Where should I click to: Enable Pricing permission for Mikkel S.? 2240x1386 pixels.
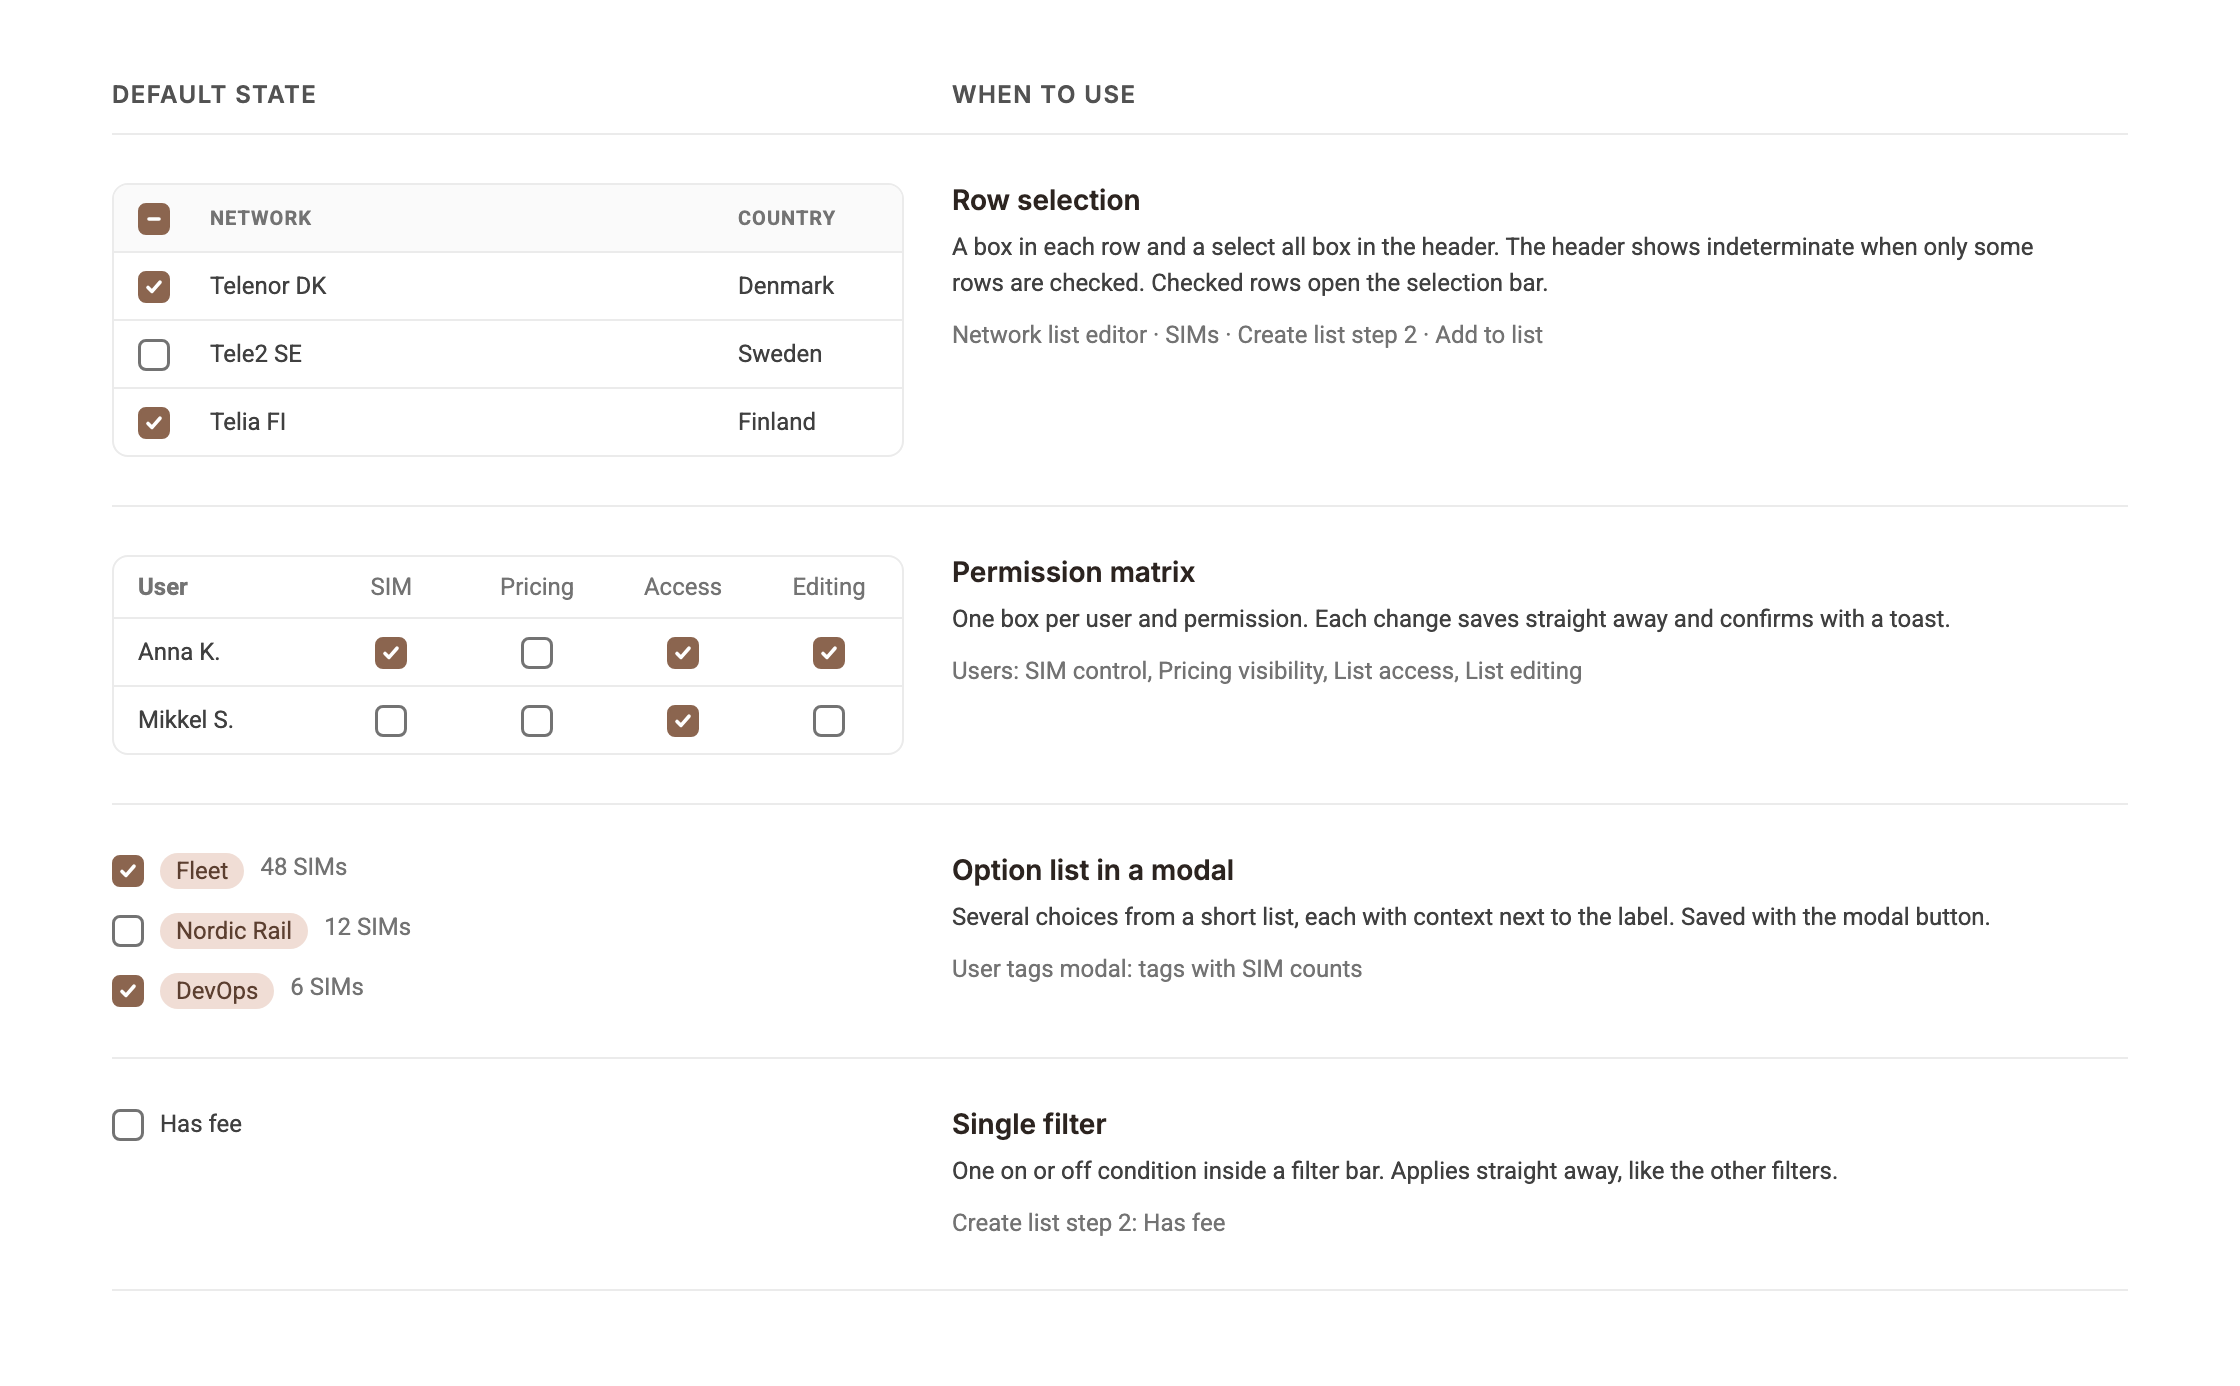point(537,720)
